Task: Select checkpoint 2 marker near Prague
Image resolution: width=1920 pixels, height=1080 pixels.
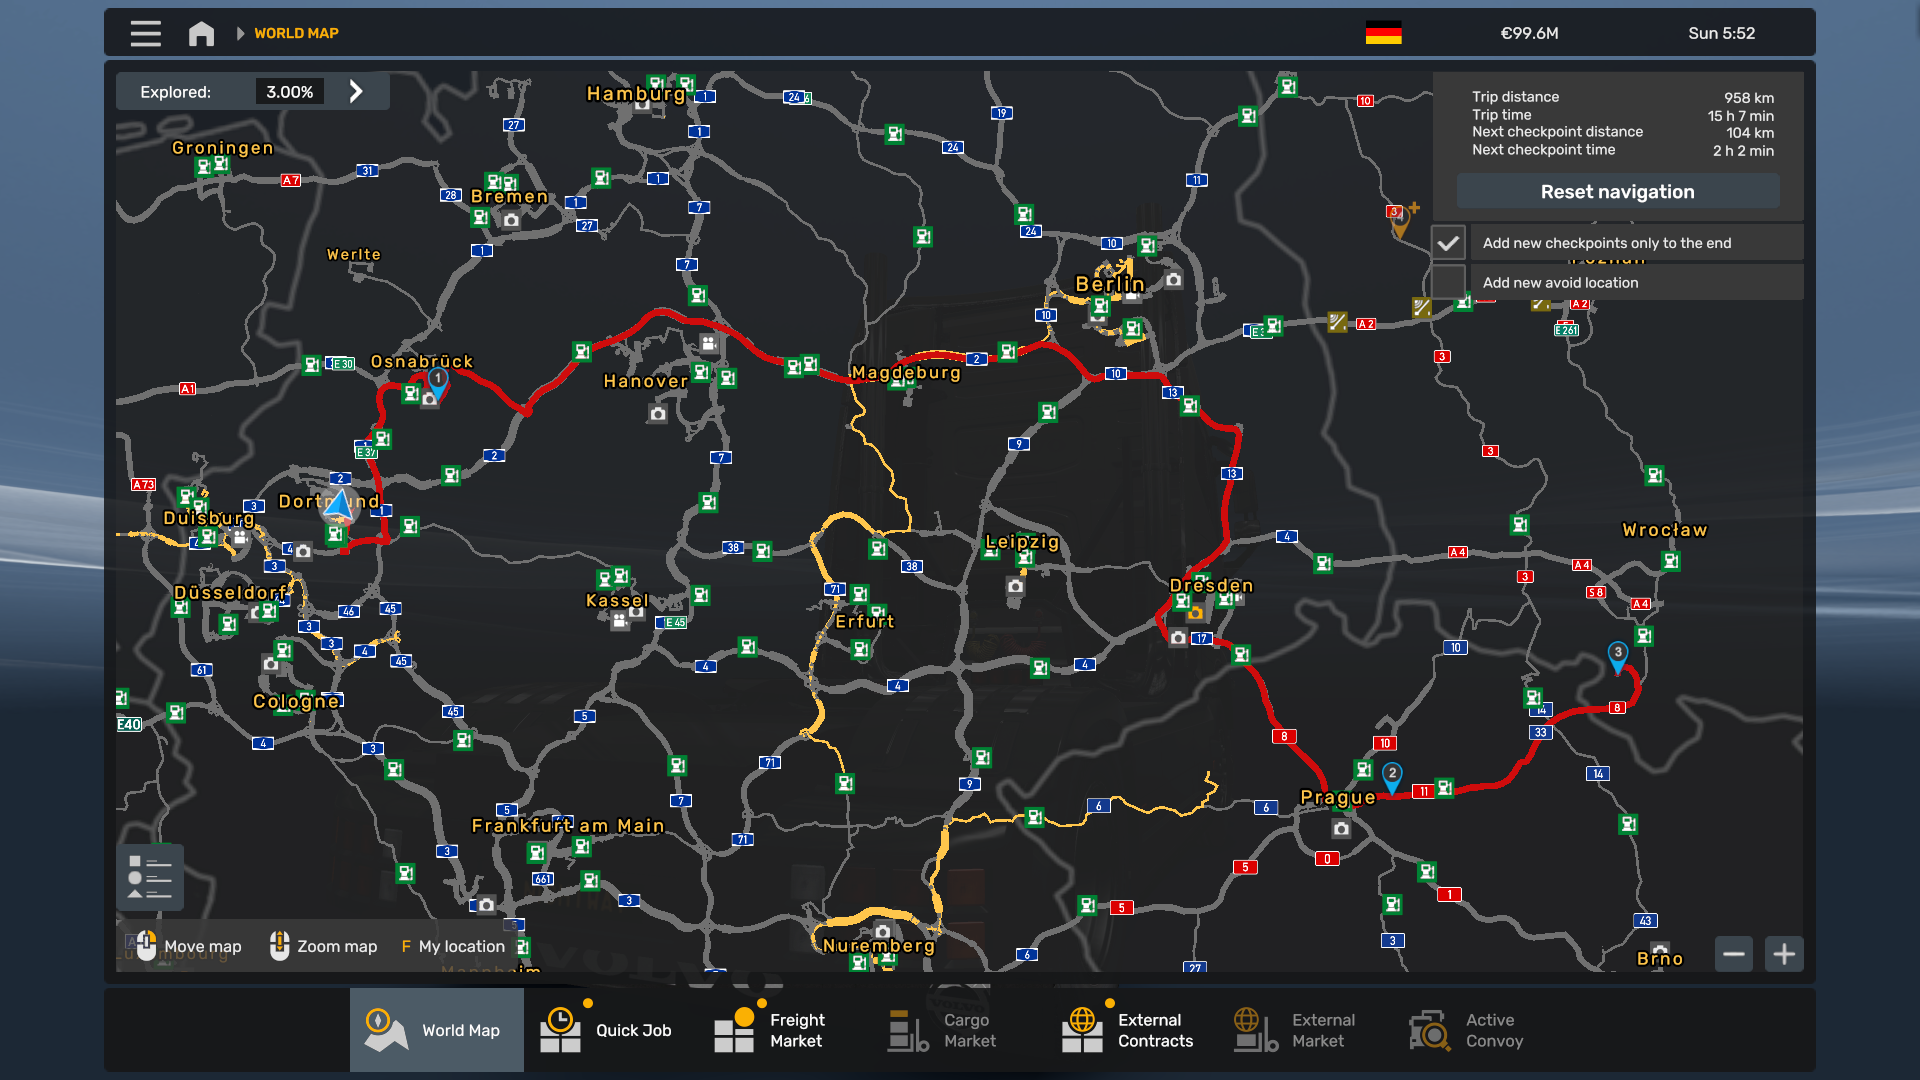Action: tap(1391, 775)
